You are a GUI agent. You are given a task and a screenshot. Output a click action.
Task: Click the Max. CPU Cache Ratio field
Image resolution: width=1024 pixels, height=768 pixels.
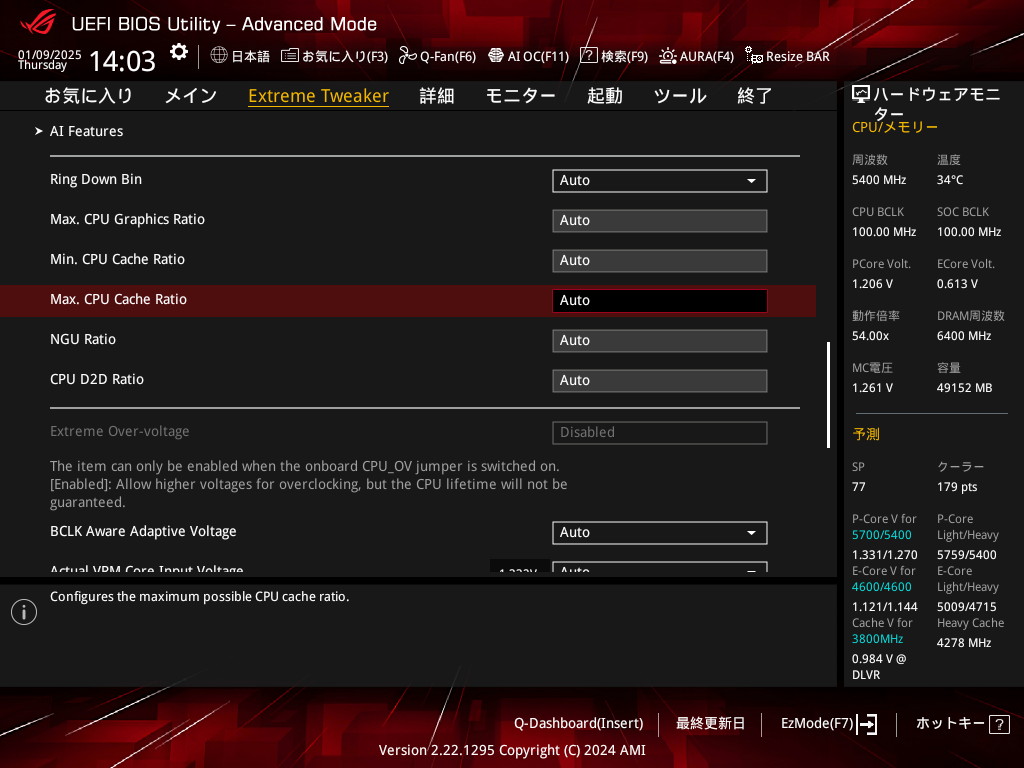pos(659,300)
